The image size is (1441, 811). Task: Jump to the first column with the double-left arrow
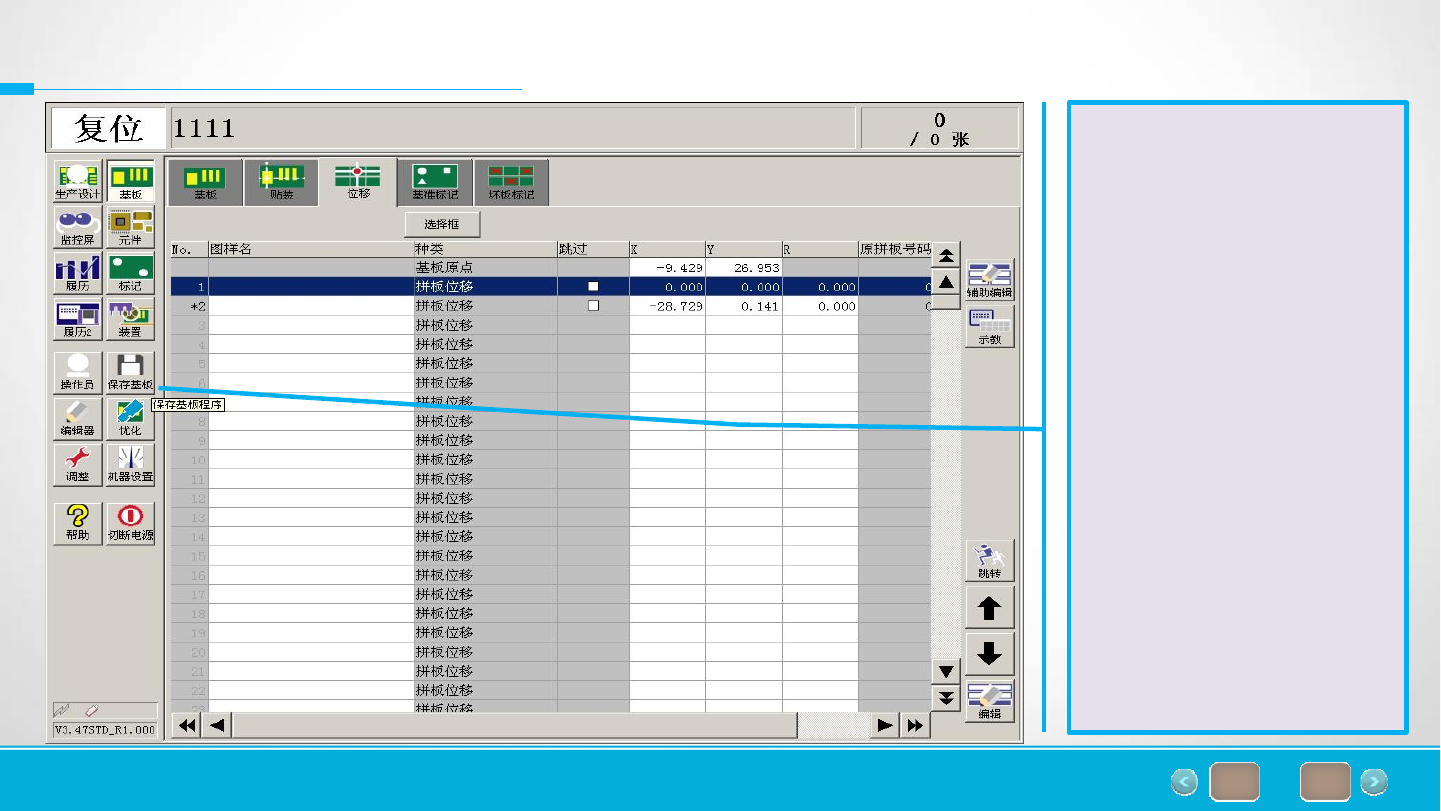pyautogui.click(x=186, y=726)
